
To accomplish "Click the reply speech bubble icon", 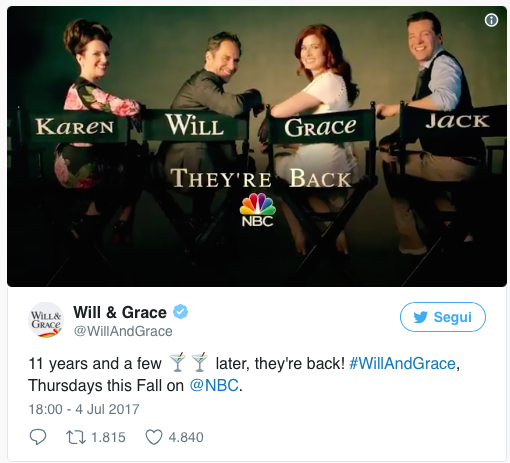I will 38,437.
